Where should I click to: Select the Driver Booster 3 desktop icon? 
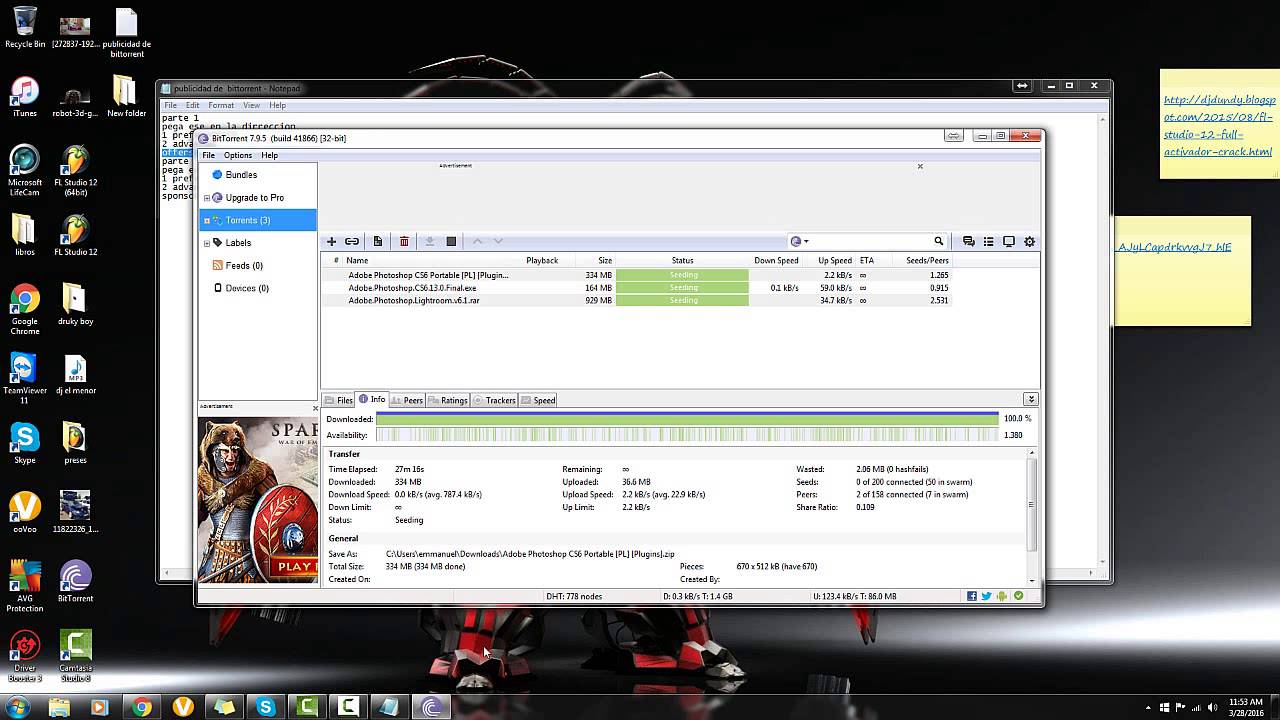click(25, 655)
